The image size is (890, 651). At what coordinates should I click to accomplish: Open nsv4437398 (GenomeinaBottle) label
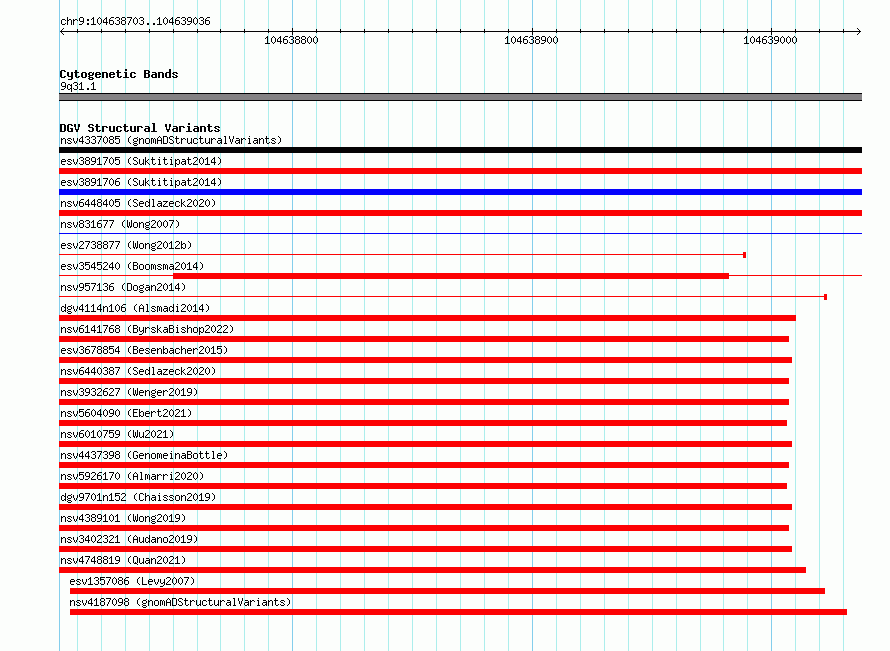pos(144,455)
